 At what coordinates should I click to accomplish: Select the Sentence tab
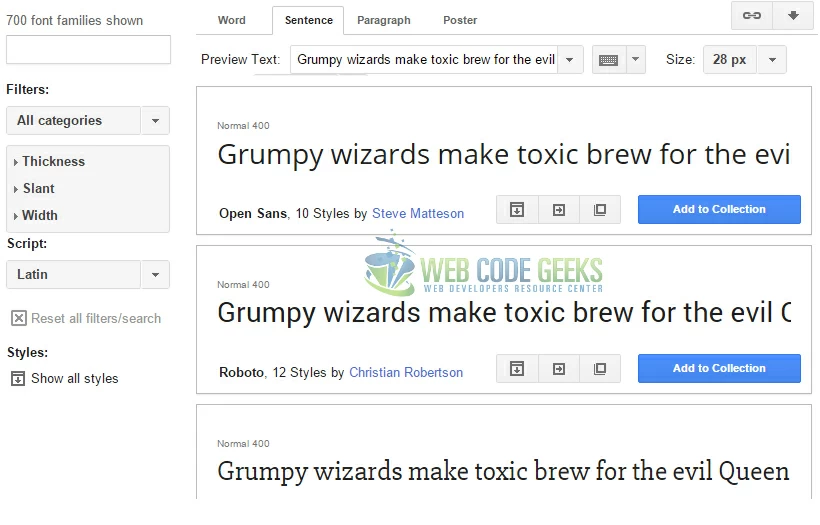tap(309, 20)
